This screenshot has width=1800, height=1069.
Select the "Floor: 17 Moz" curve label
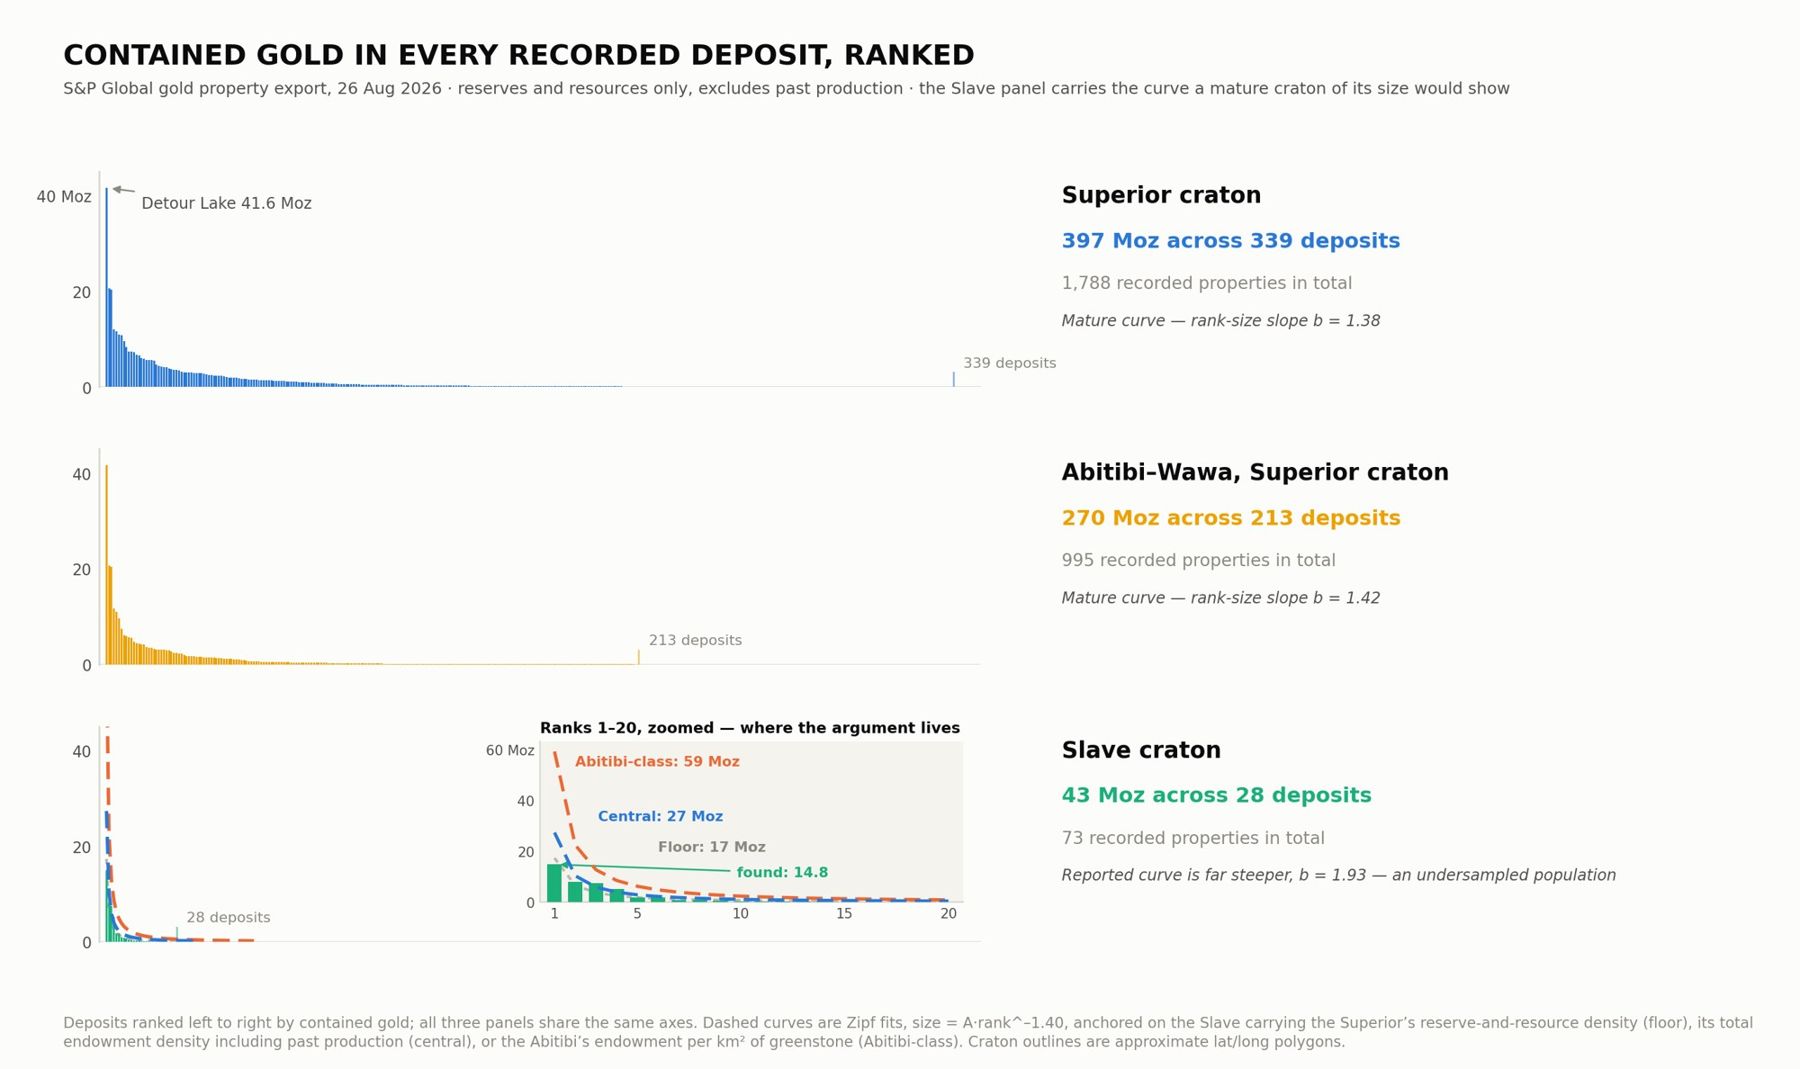click(711, 847)
